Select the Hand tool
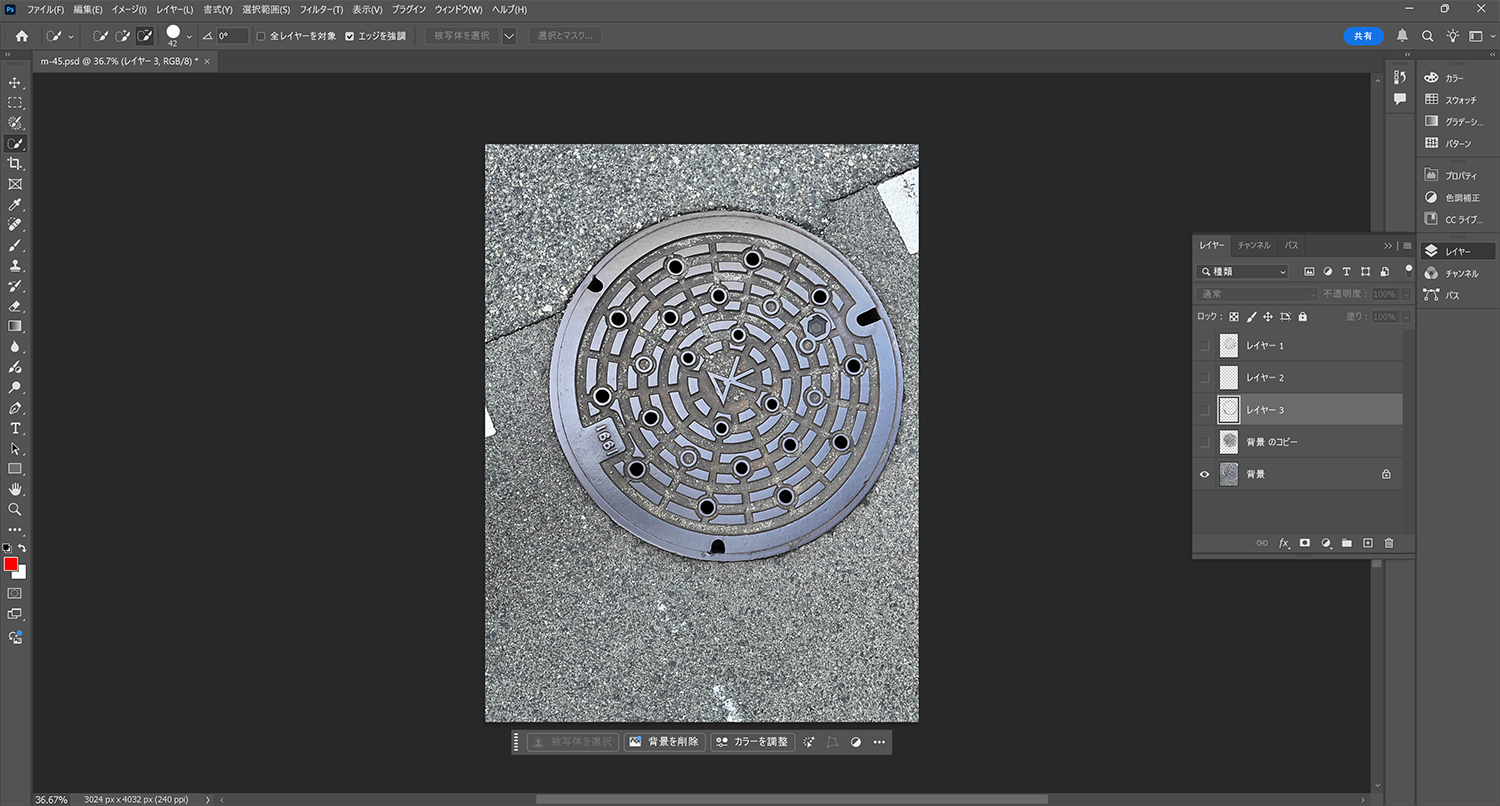This screenshot has width=1500, height=806. (x=15, y=489)
